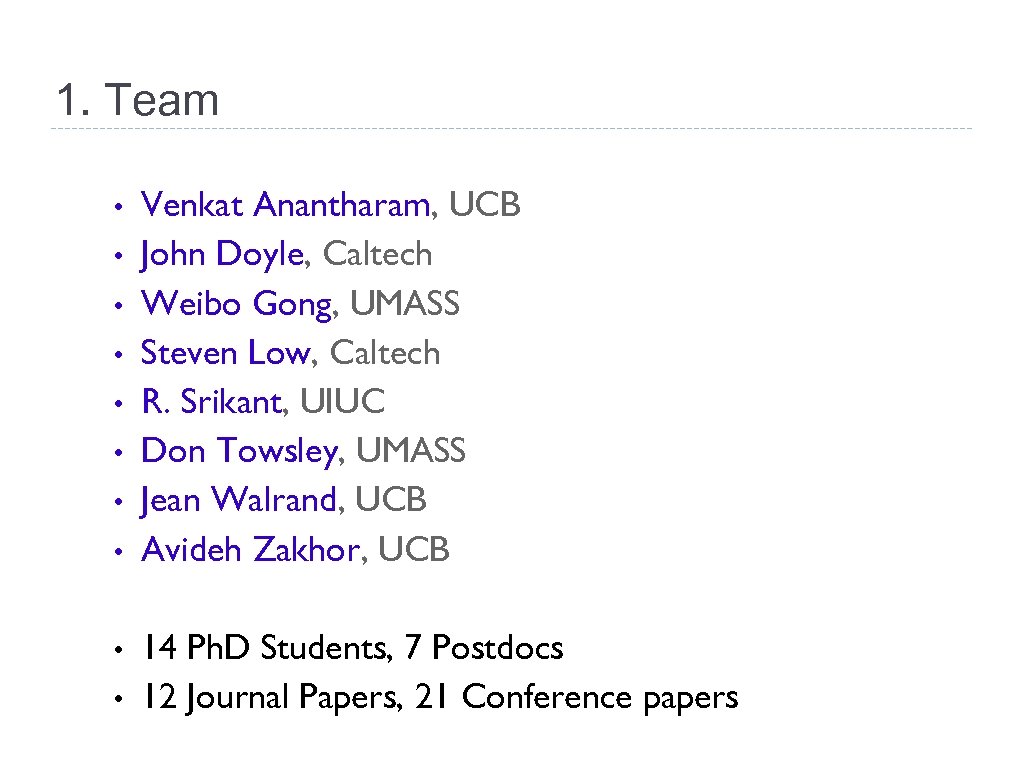Click the Don Towsley name
This screenshot has width=1024, height=768.
239,451
